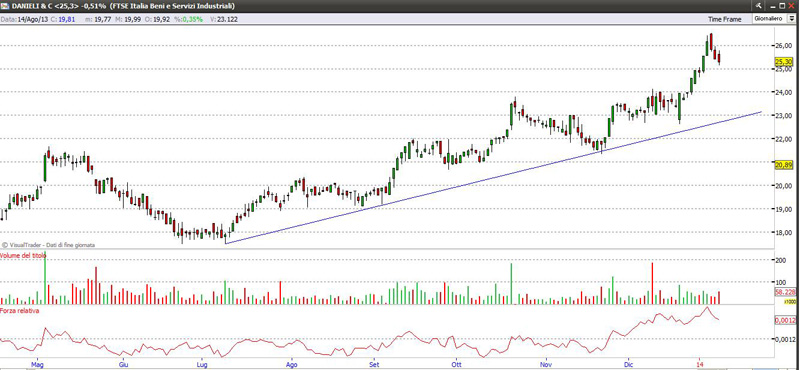The image size is (800, 370).
Task: Close the DANIELI & C chart window
Action: 791,6
